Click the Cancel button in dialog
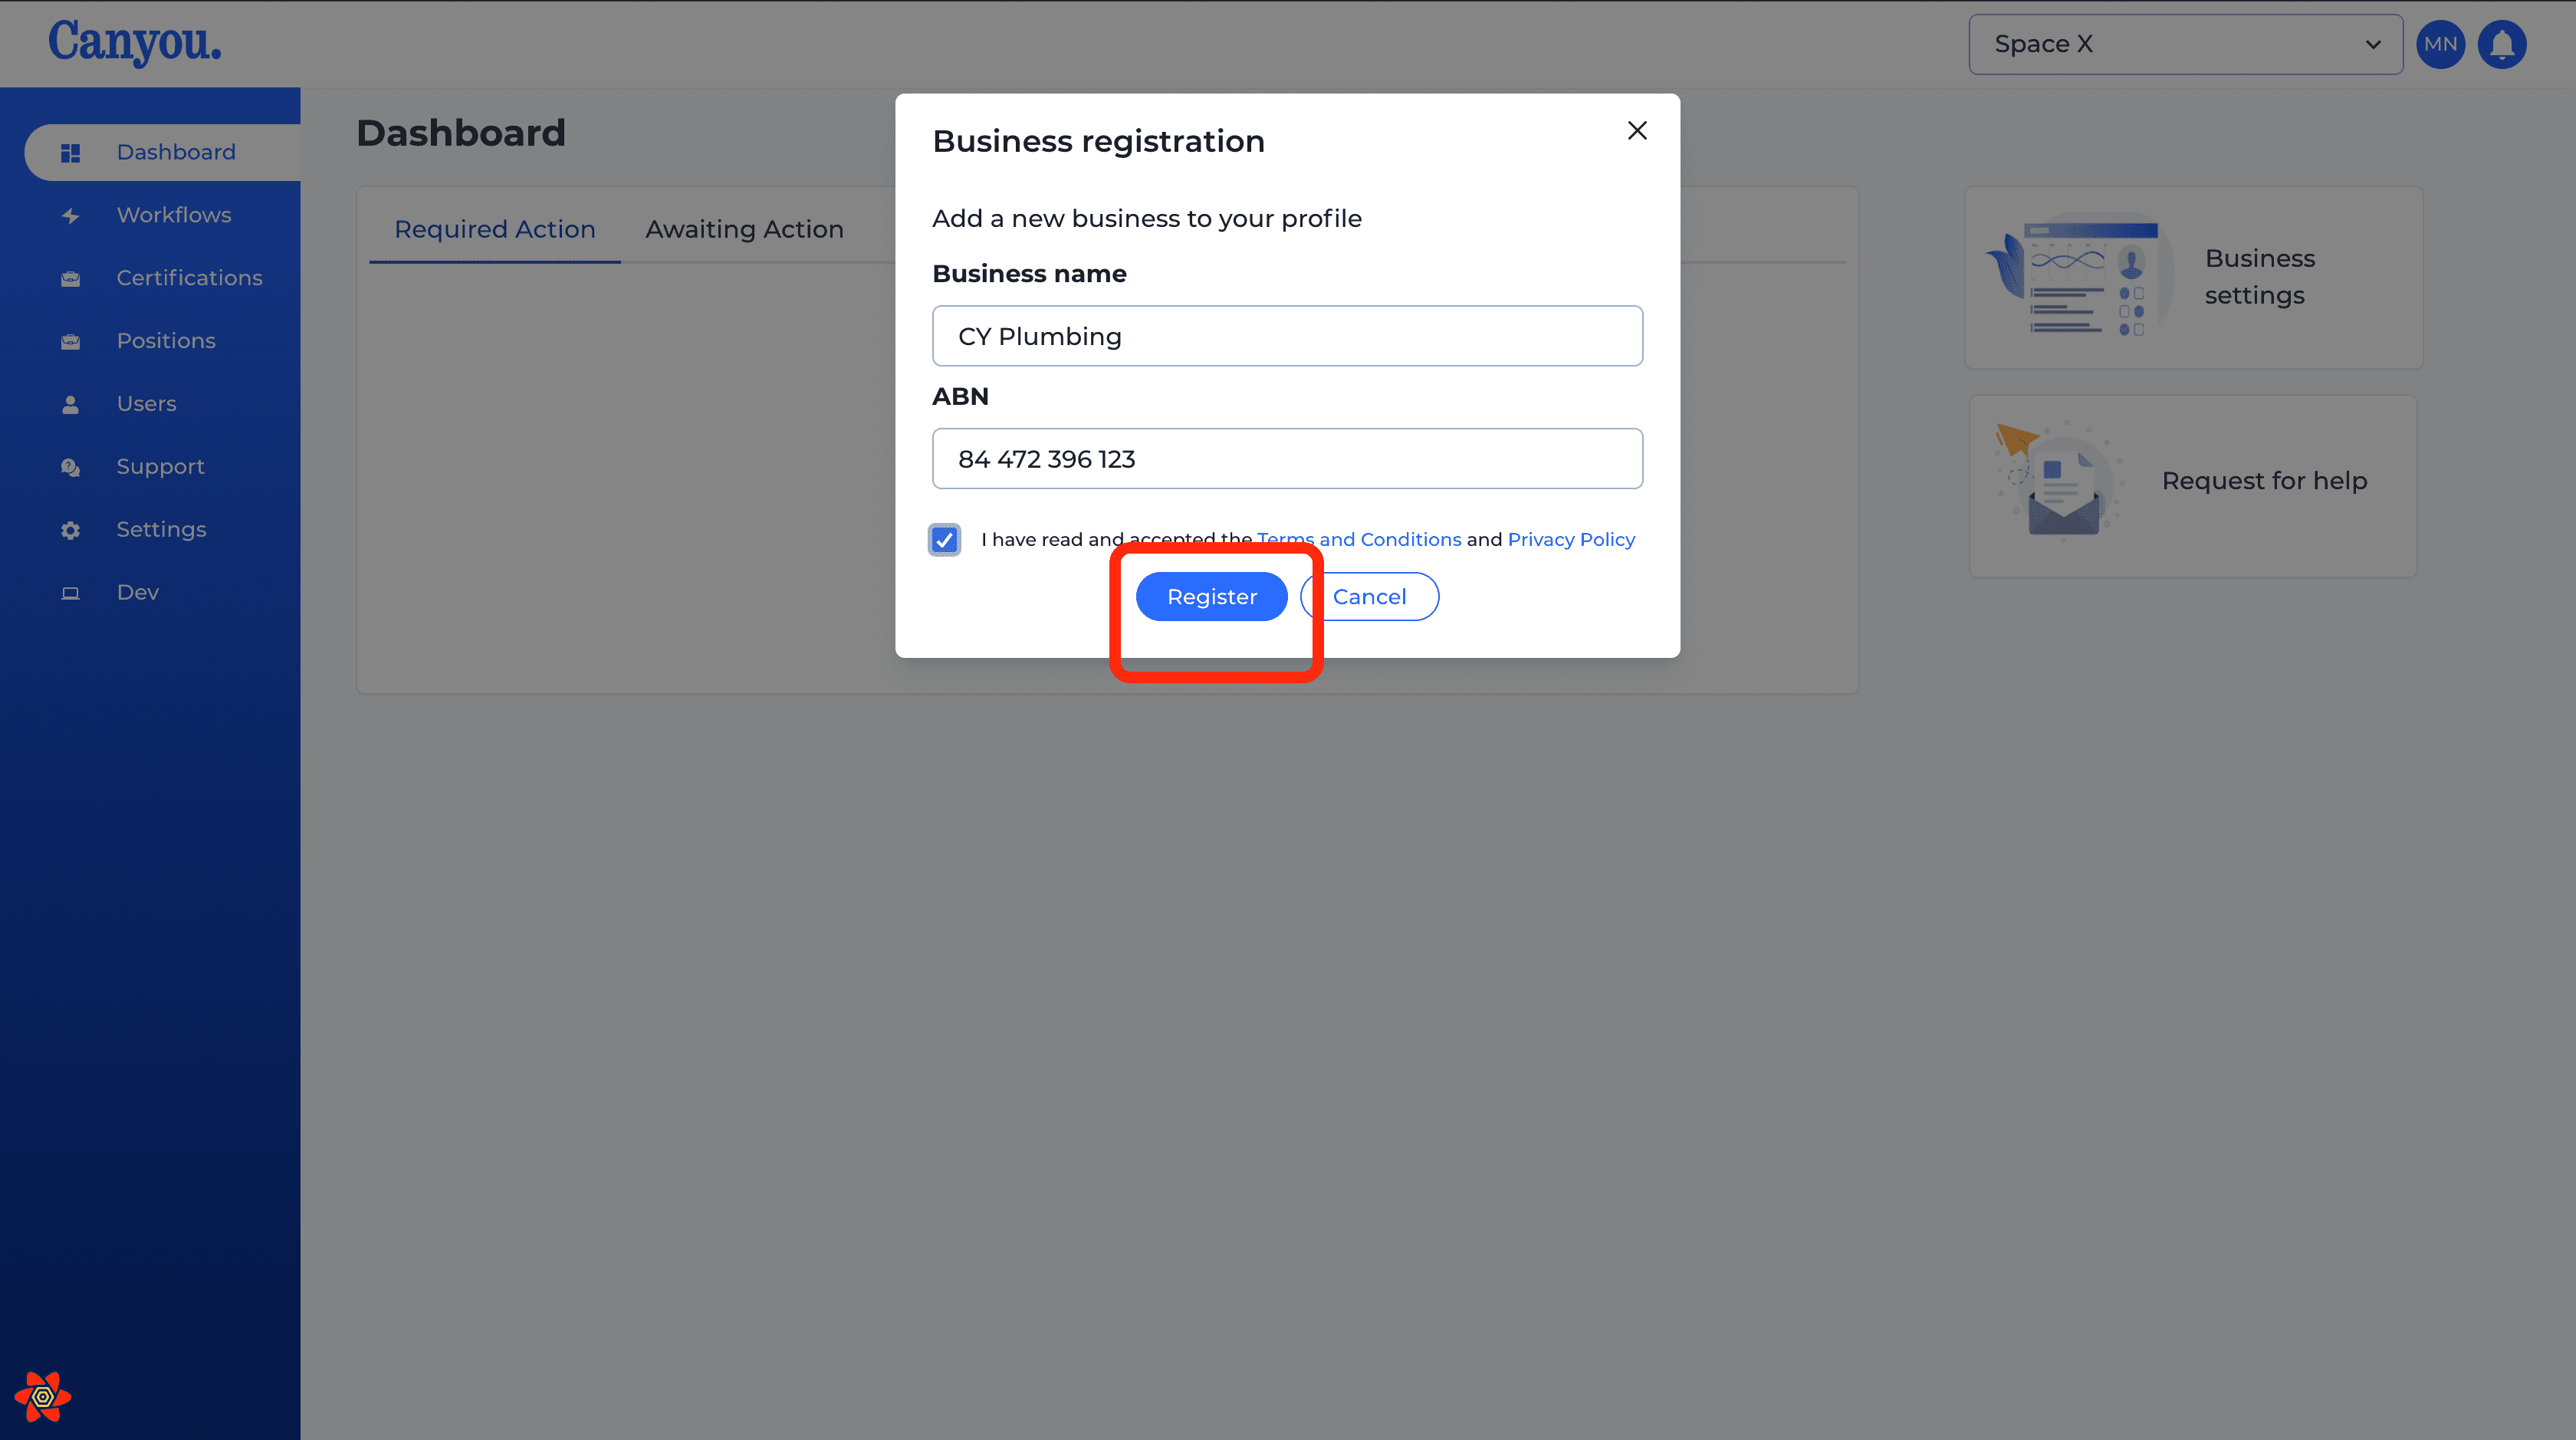 tap(1369, 597)
